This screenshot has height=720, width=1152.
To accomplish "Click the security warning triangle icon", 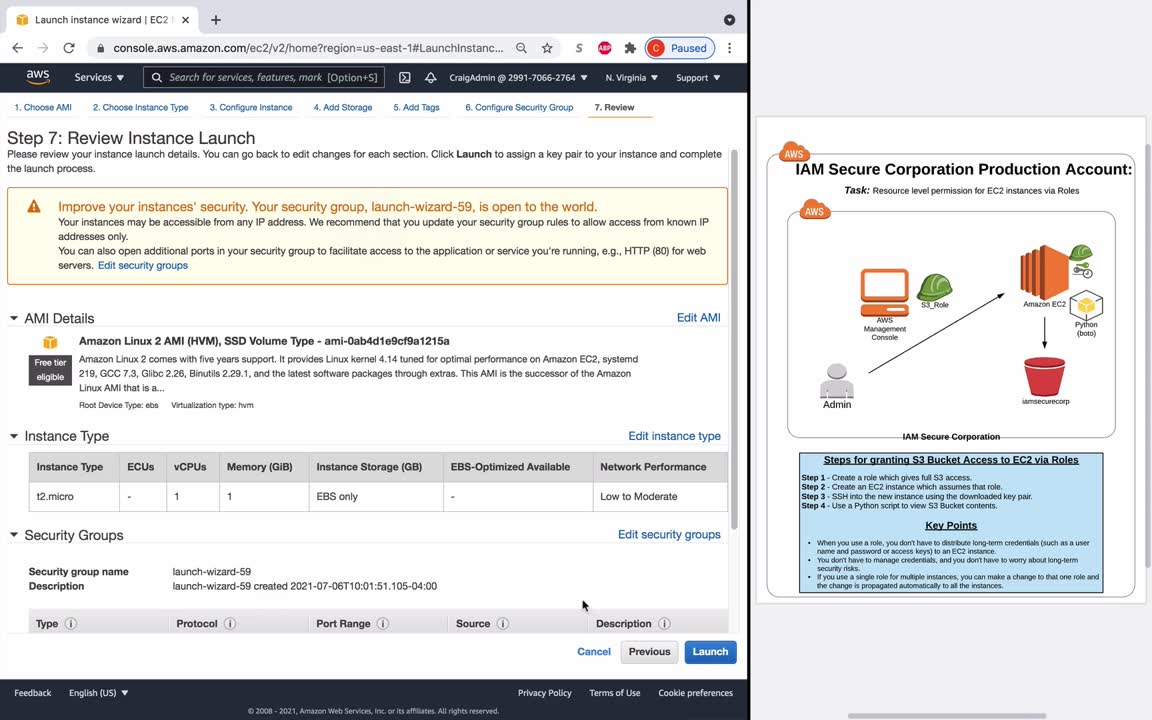I will 34,206.
